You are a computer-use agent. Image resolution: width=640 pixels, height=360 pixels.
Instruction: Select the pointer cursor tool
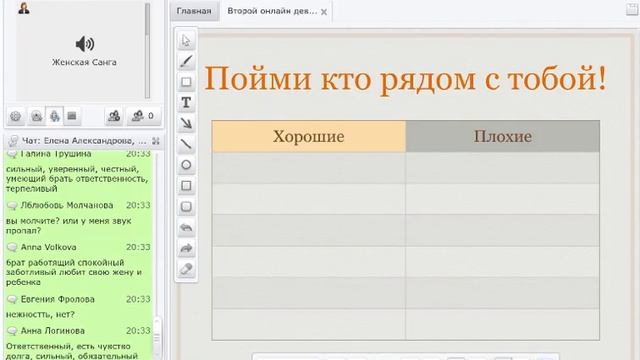click(x=186, y=40)
